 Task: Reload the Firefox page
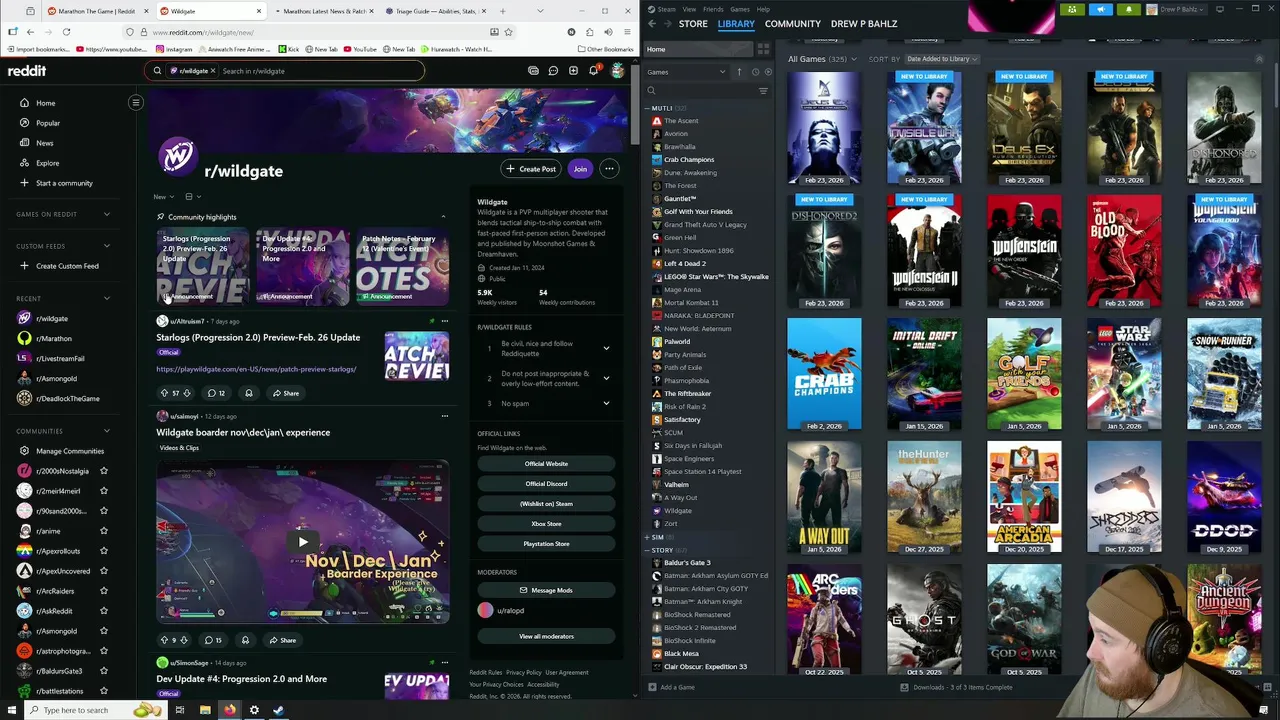[x=66, y=32]
